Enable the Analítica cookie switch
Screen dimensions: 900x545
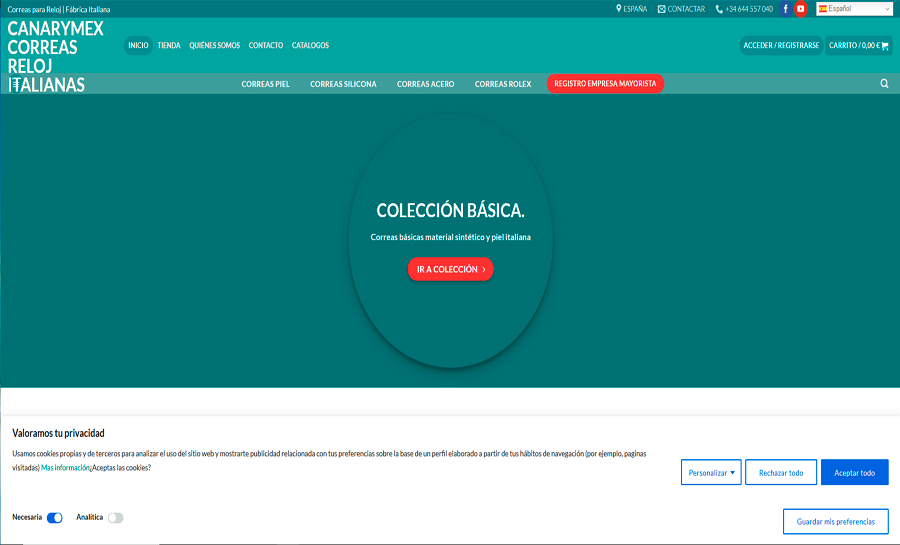pos(115,518)
